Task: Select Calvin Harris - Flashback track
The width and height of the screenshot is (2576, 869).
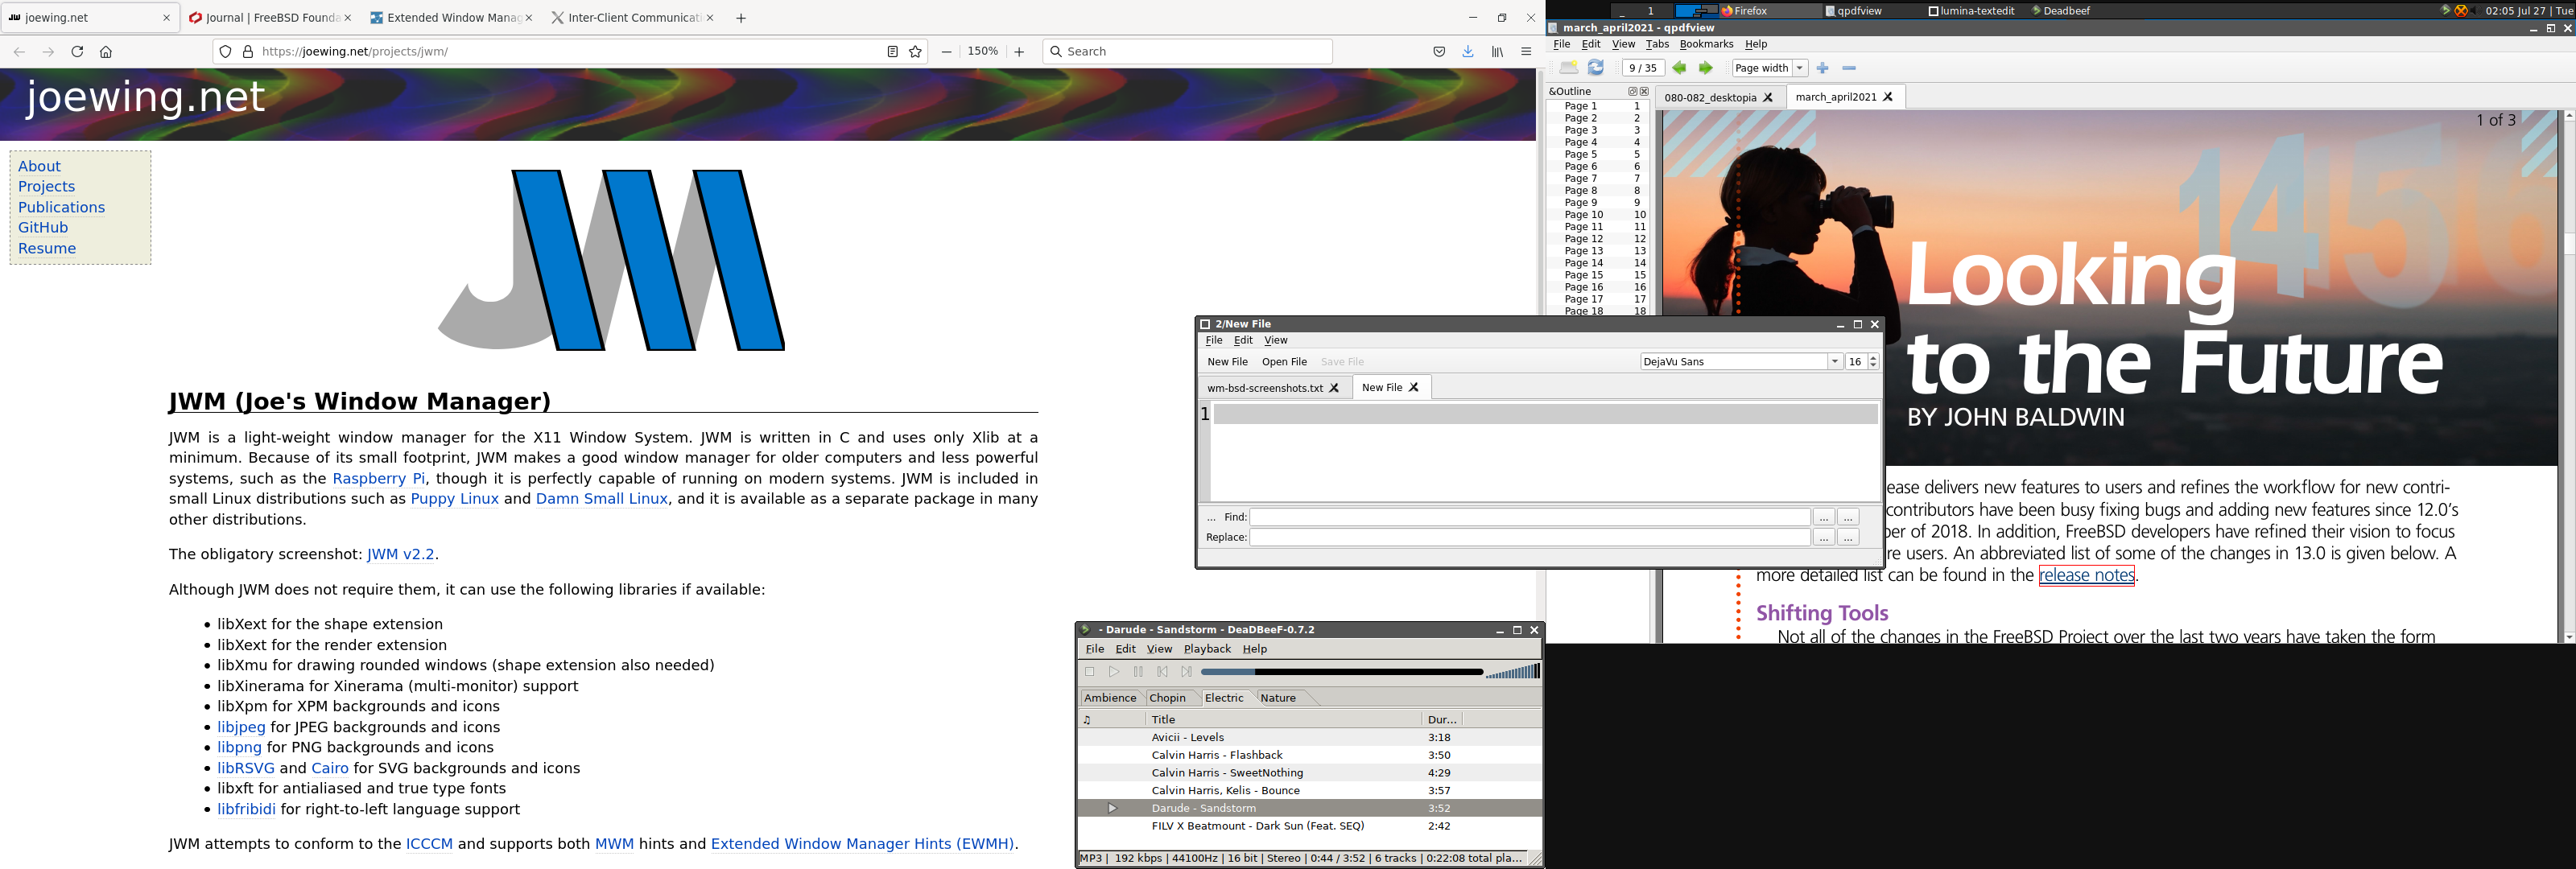Action: coord(1309,756)
